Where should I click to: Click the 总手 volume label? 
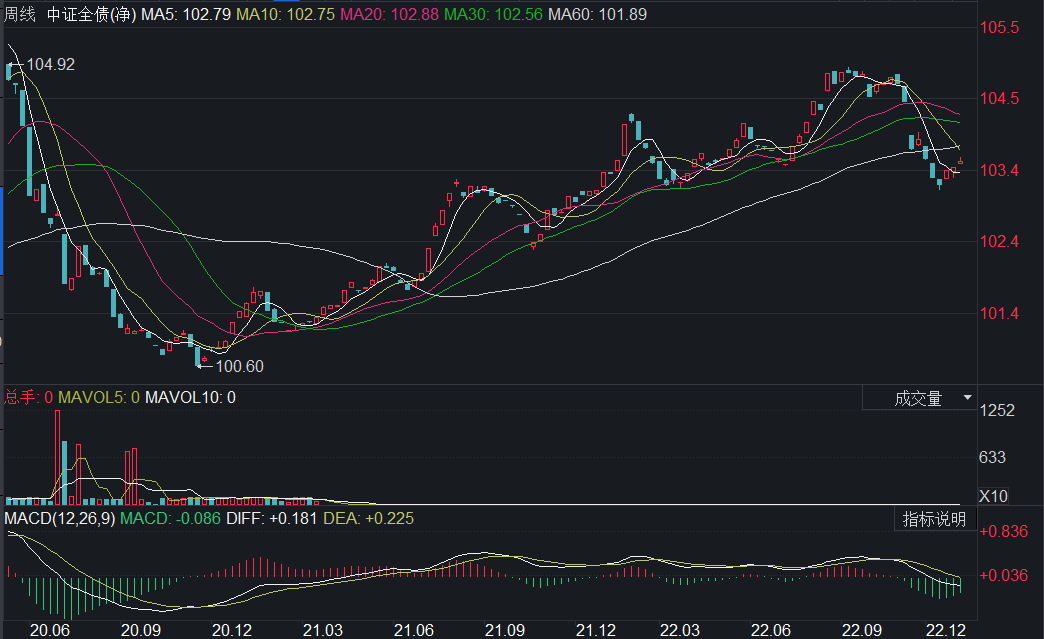pyautogui.click(x=26, y=398)
